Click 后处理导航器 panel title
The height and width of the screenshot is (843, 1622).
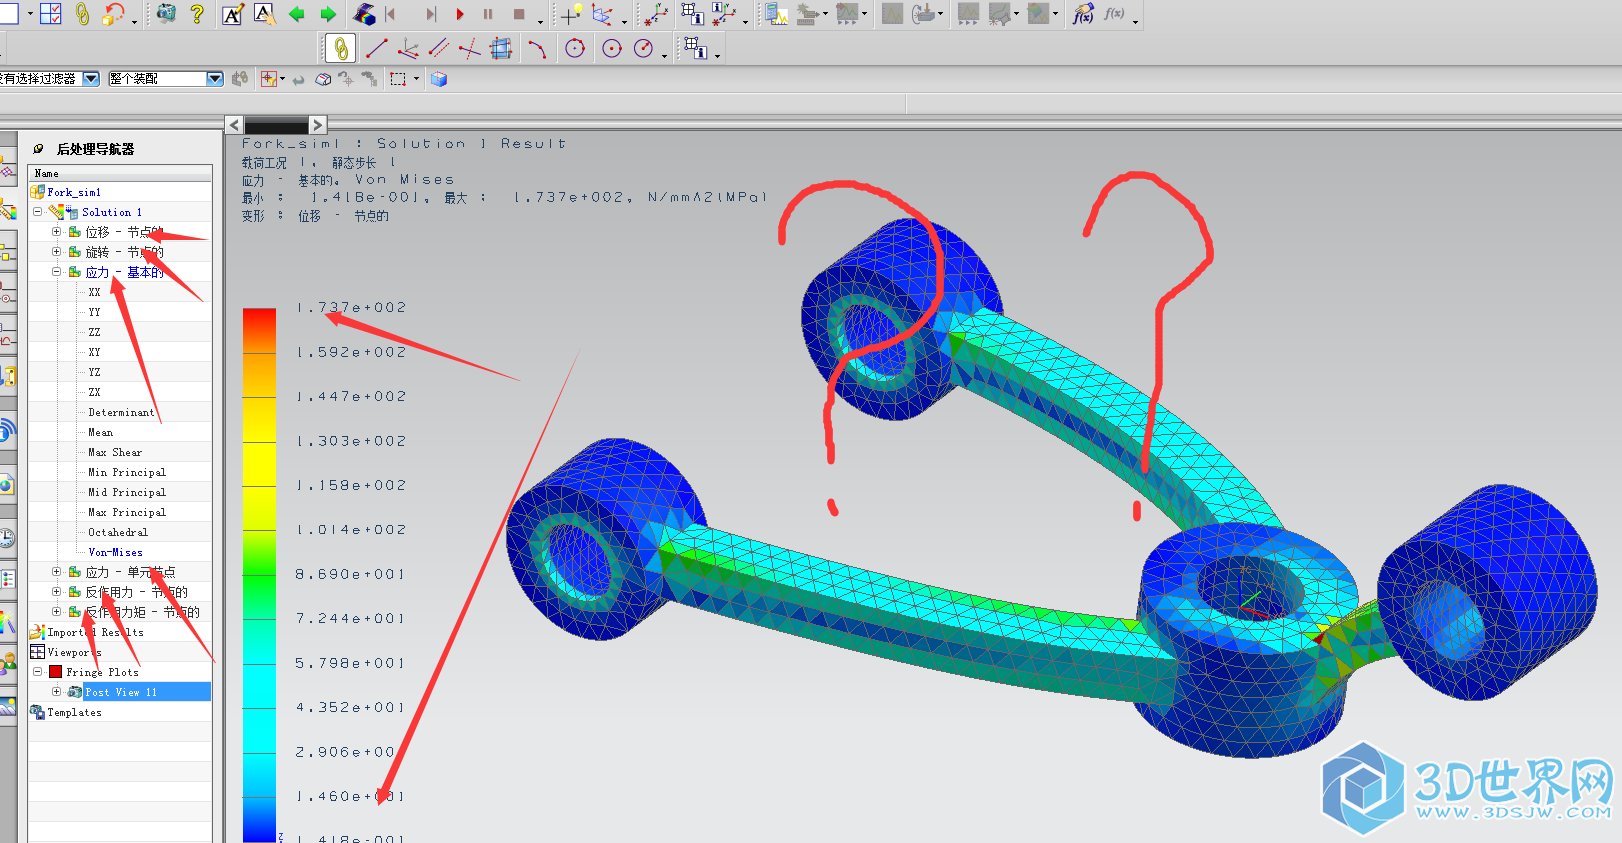coord(95,149)
